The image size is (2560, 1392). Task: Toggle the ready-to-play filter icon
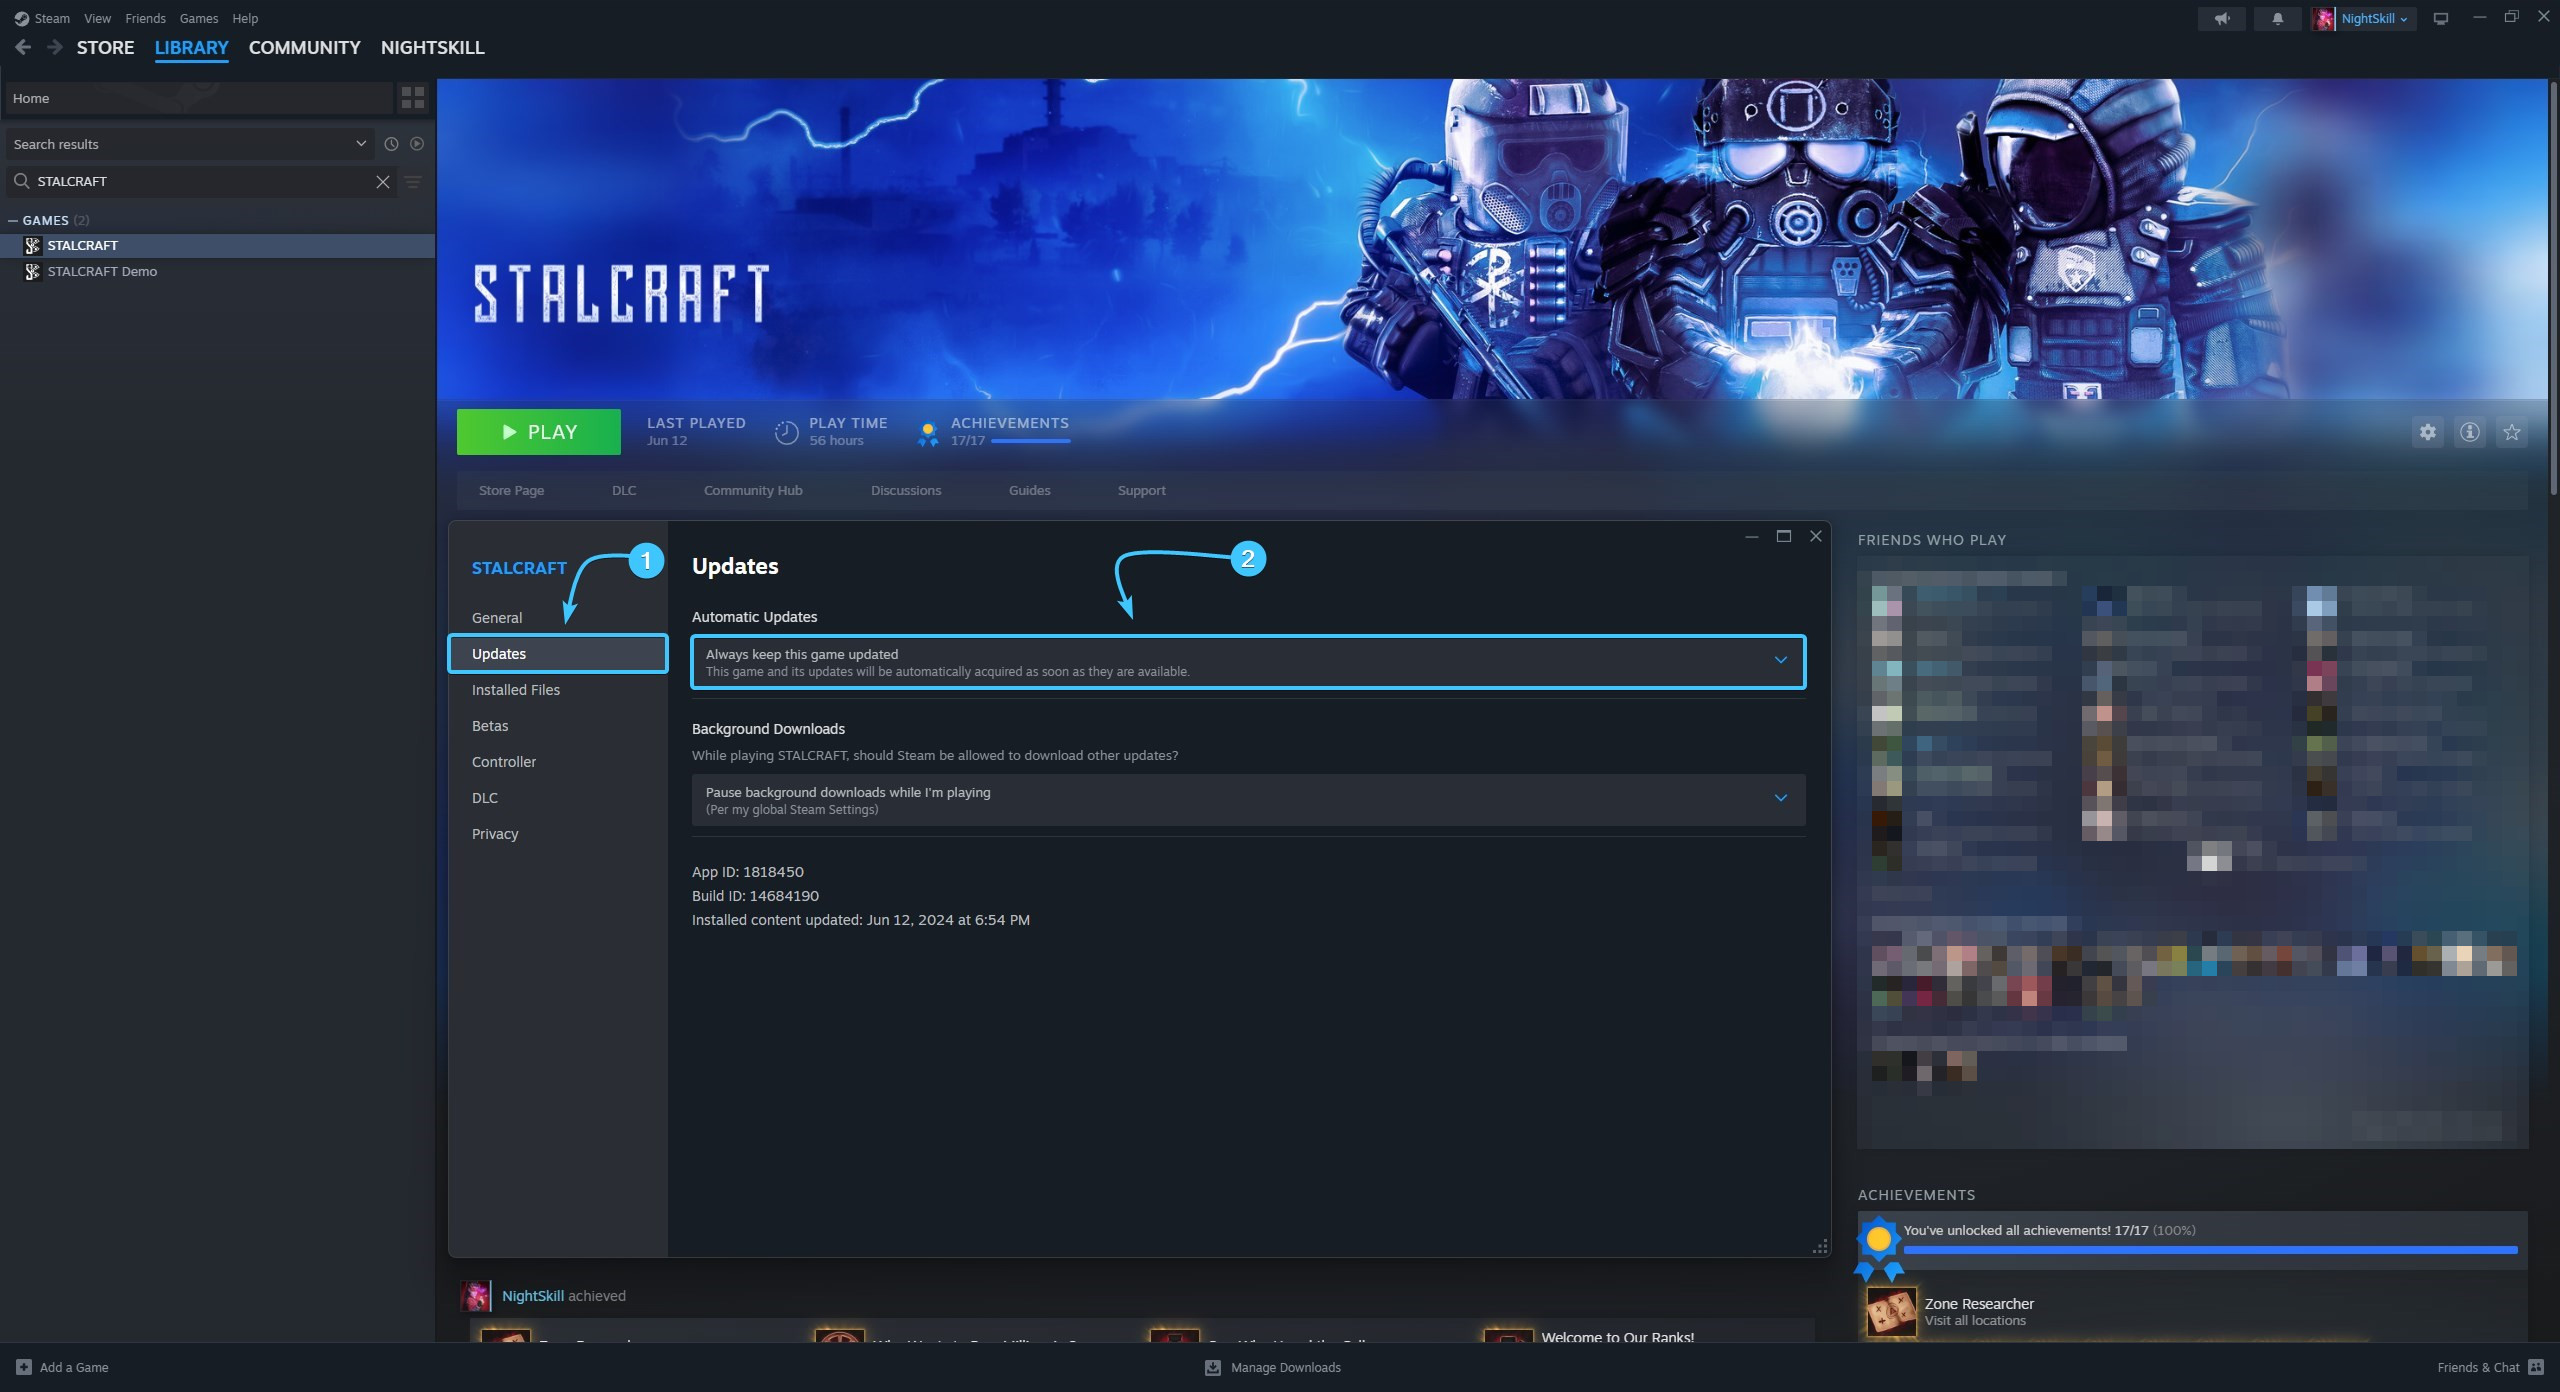(x=417, y=144)
